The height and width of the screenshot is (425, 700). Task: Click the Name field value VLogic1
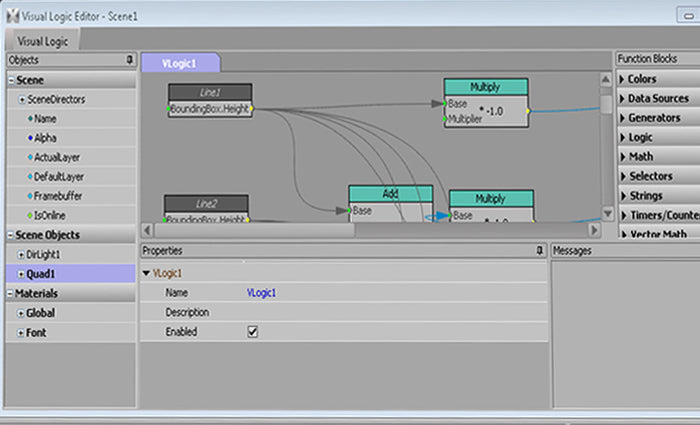click(x=261, y=292)
